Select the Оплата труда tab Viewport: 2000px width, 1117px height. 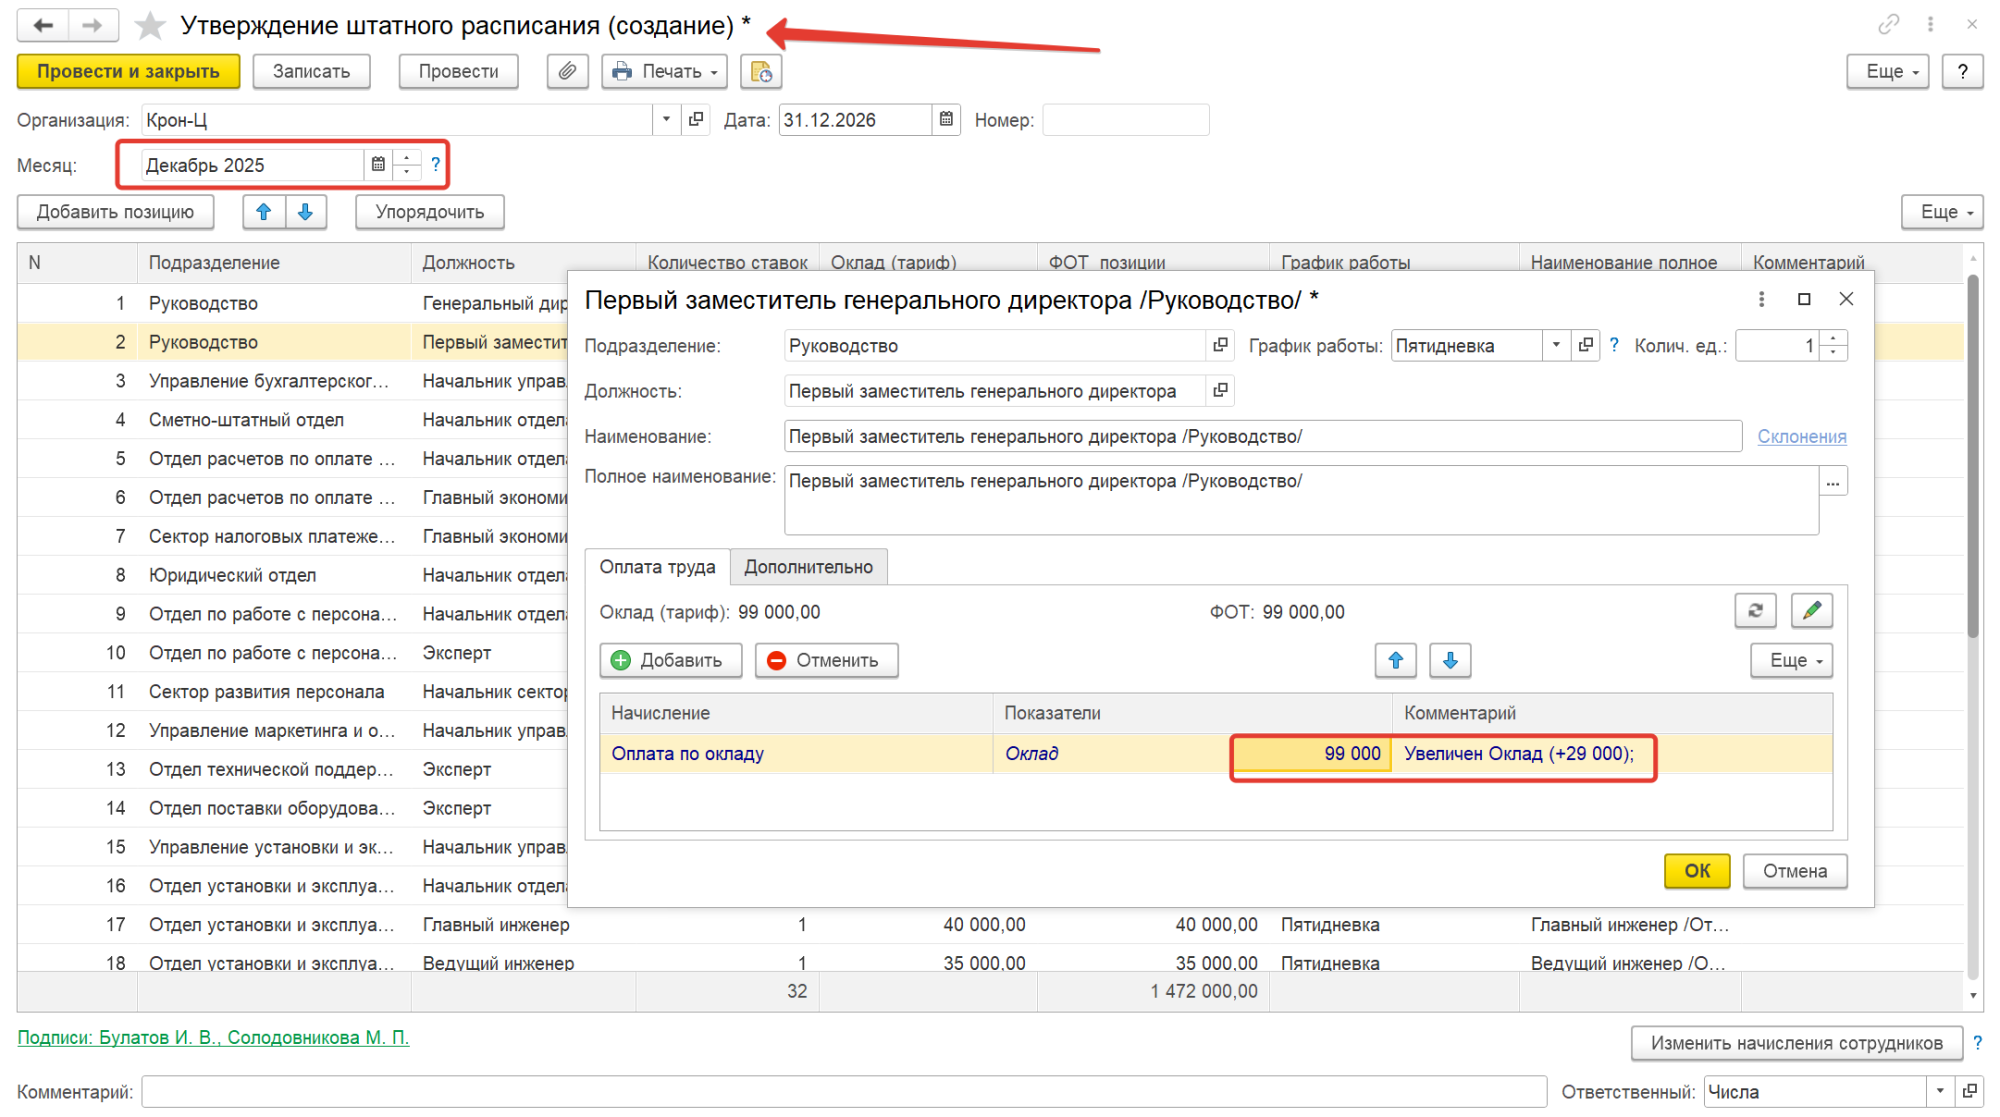click(x=657, y=567)
